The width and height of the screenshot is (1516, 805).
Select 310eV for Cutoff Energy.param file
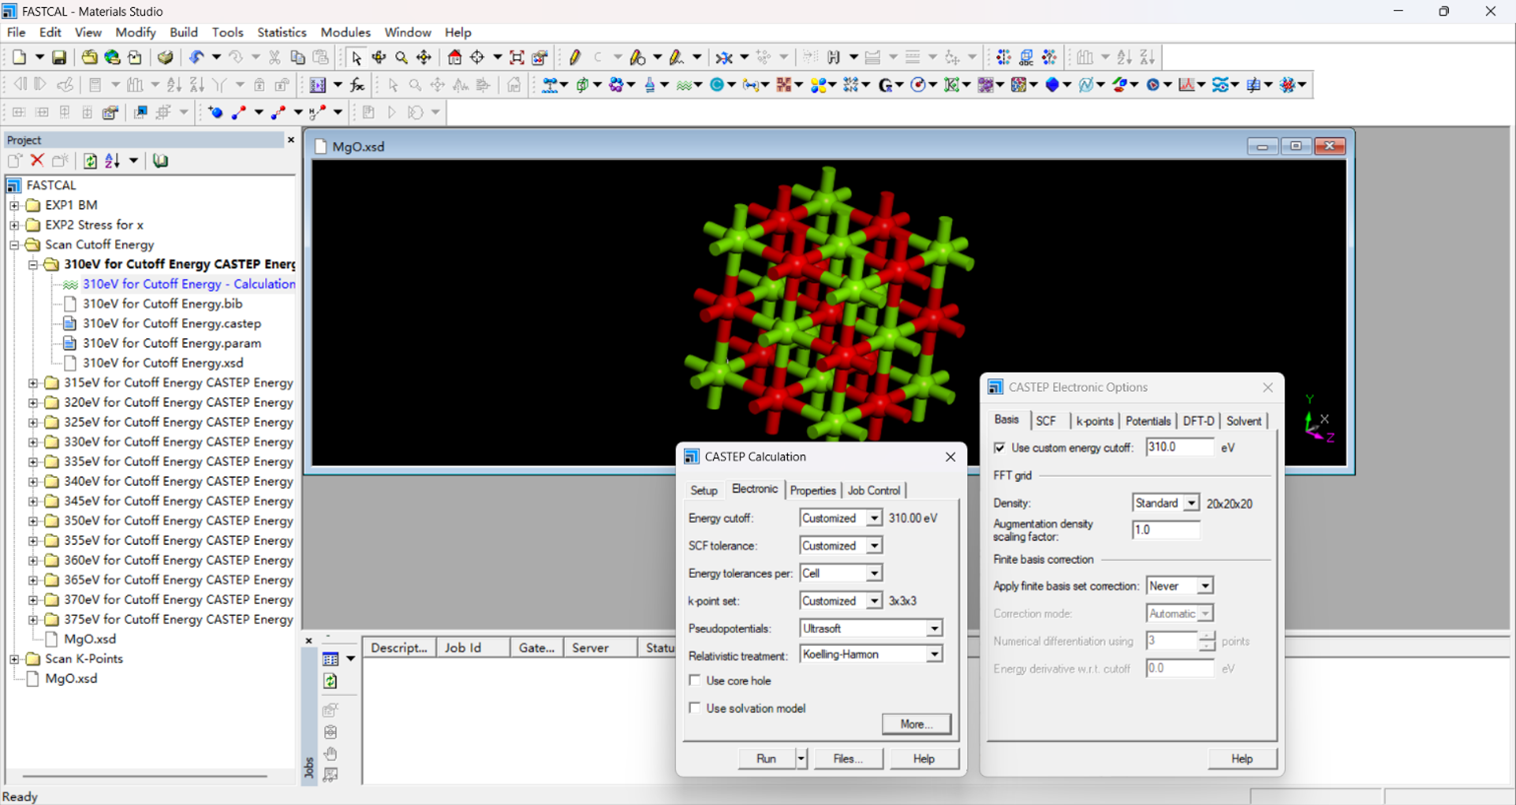[171, 343]
